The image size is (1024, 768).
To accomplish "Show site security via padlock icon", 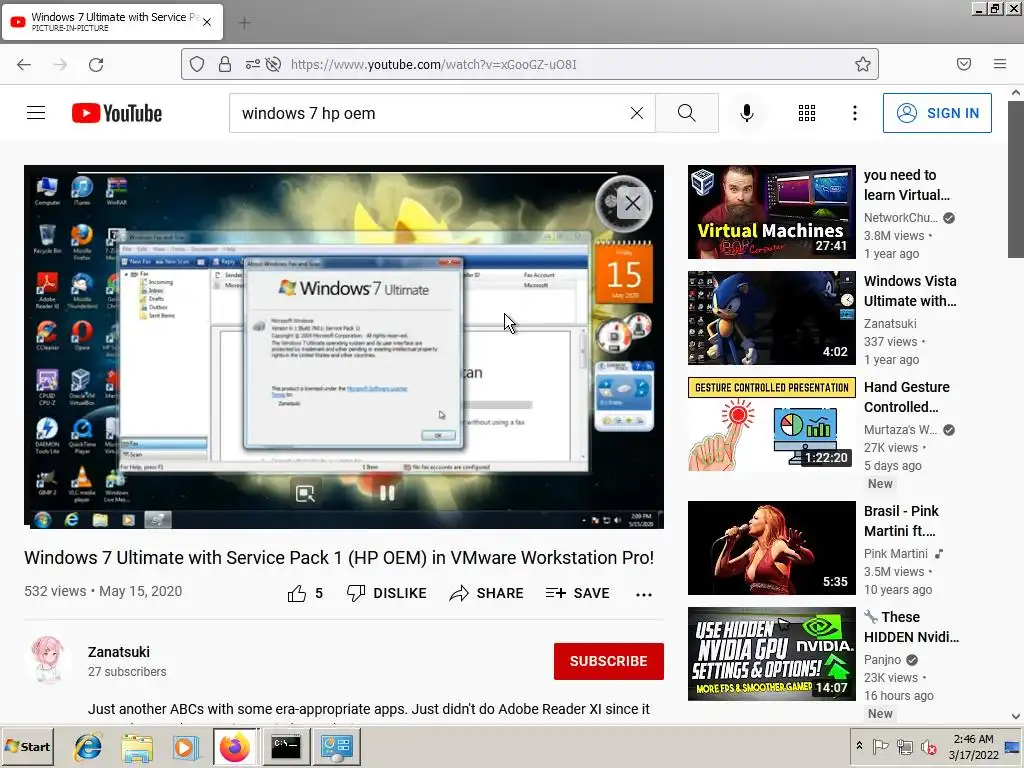I will tap(225, 64).
